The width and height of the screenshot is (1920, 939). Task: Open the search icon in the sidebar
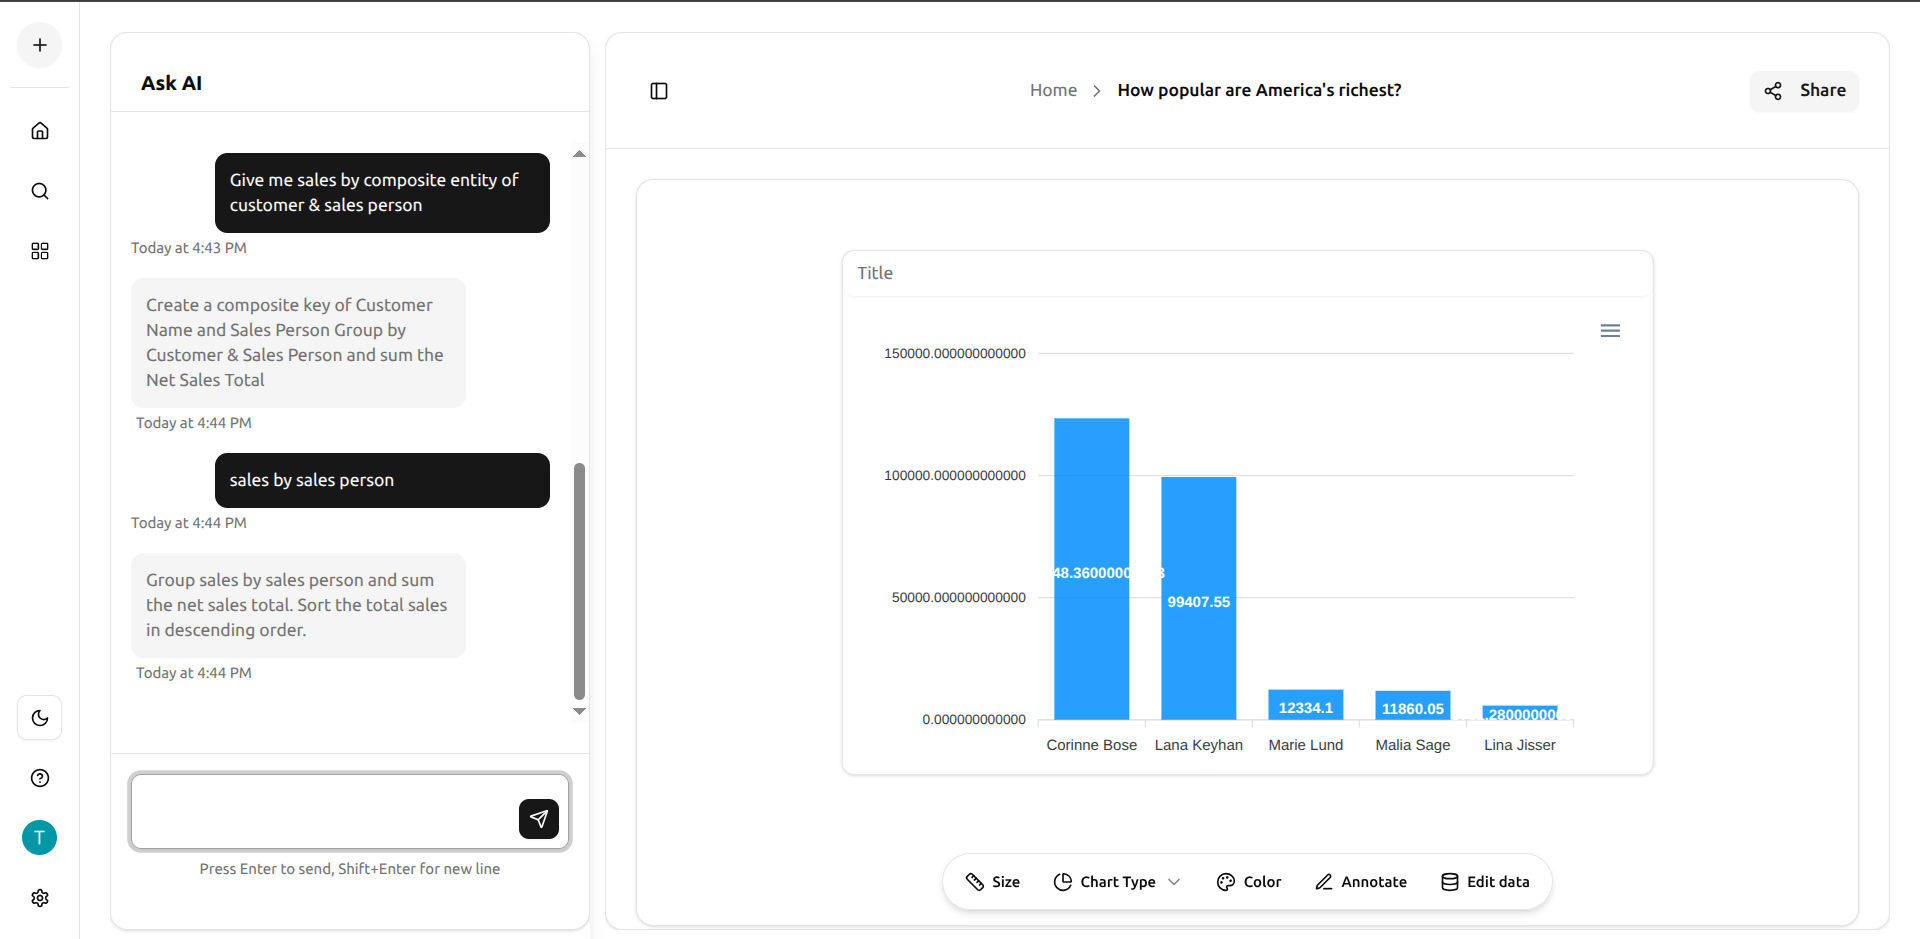coord(39,191)
